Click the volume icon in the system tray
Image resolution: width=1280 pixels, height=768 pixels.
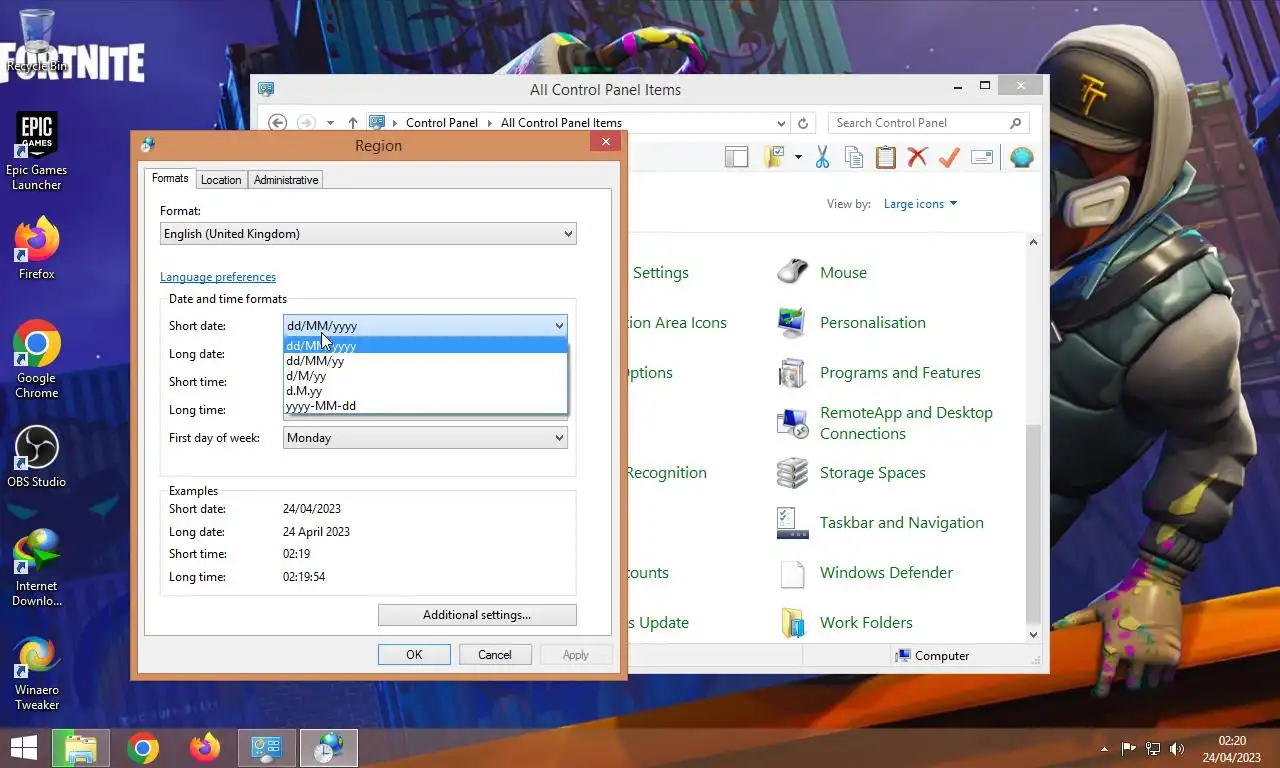point(1178,748)
